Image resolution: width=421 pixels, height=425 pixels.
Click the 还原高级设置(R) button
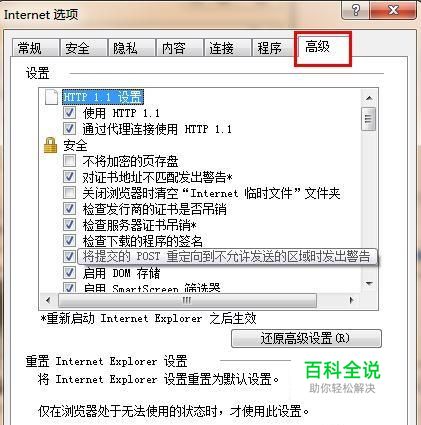[306, 338]
